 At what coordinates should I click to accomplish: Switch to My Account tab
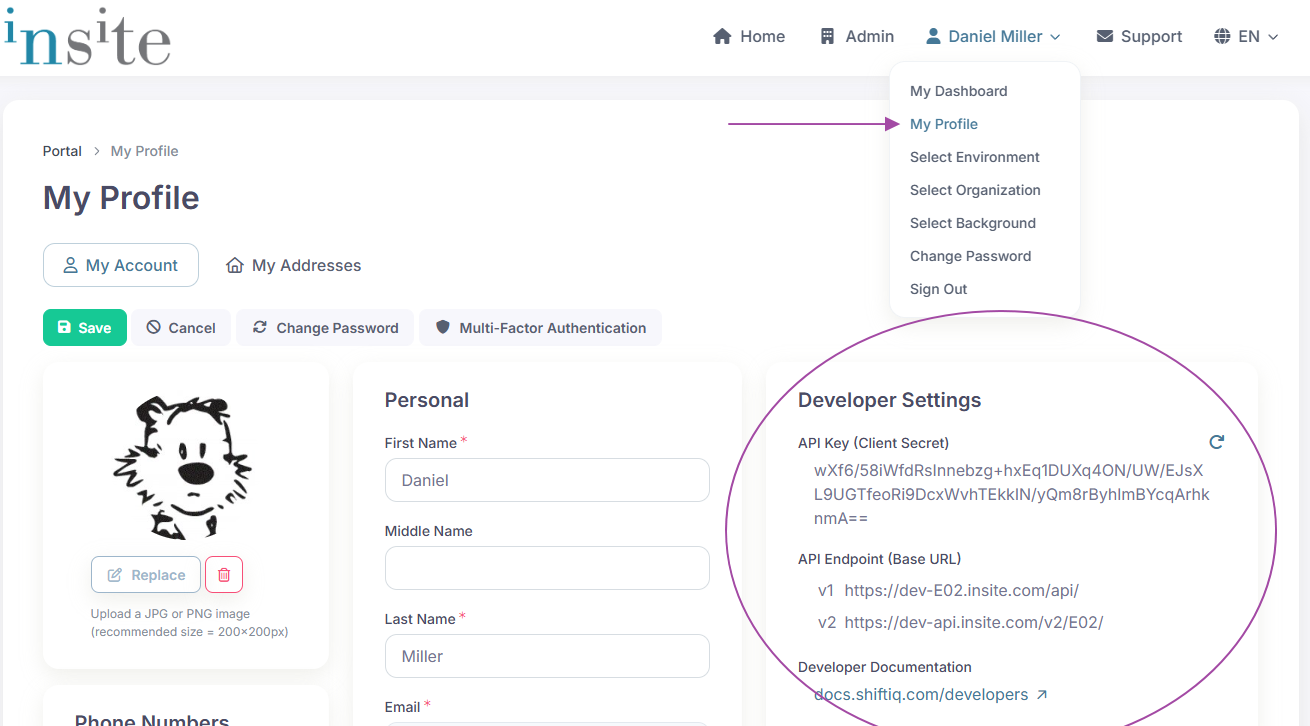coord(121,265)
